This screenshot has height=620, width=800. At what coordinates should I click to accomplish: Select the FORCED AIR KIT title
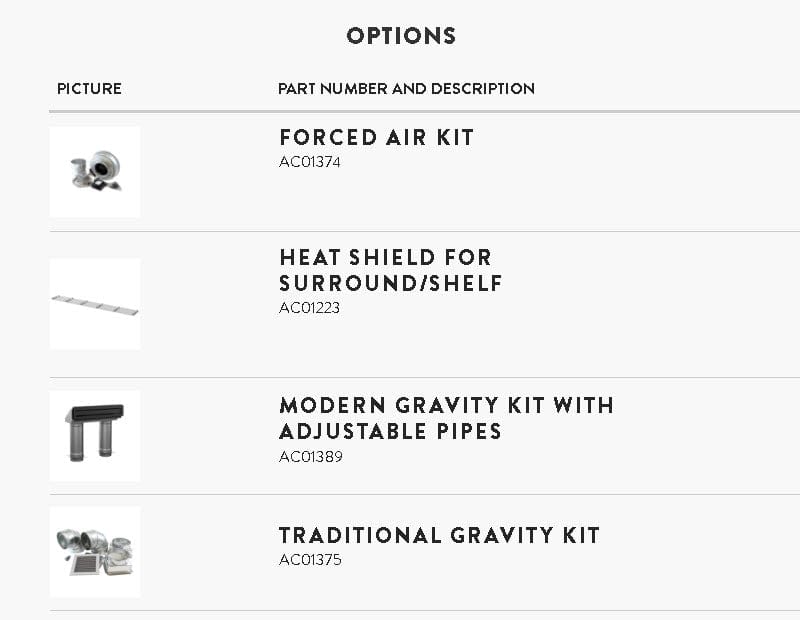377,137
